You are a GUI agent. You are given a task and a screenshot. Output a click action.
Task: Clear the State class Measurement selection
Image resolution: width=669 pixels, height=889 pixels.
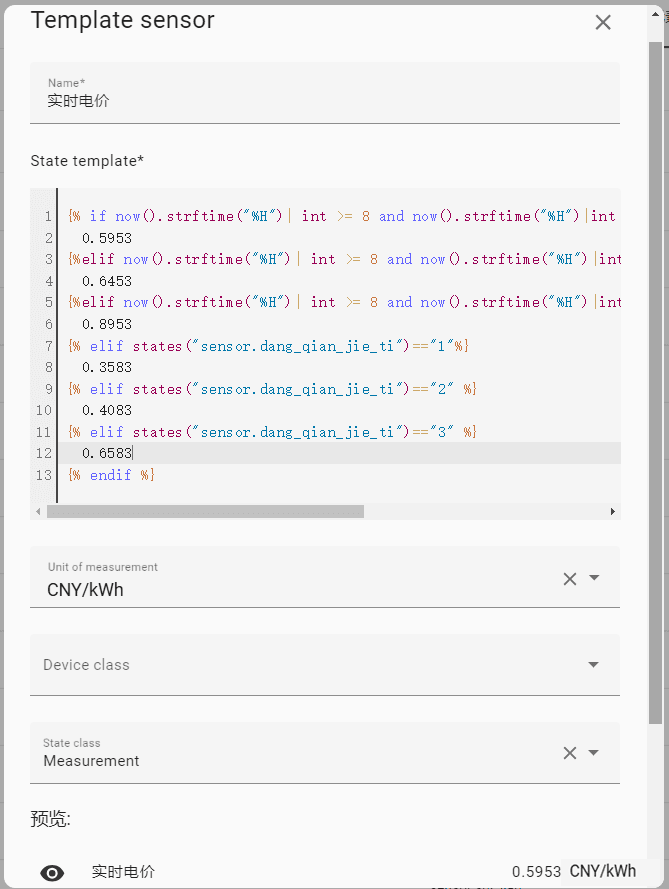tap(570, 753)
